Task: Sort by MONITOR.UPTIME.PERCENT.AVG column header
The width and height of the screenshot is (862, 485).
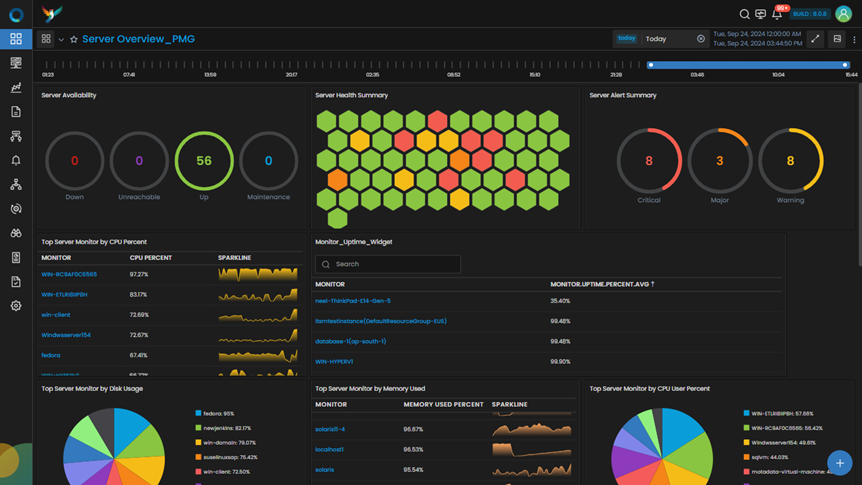Action: (602, 284)
